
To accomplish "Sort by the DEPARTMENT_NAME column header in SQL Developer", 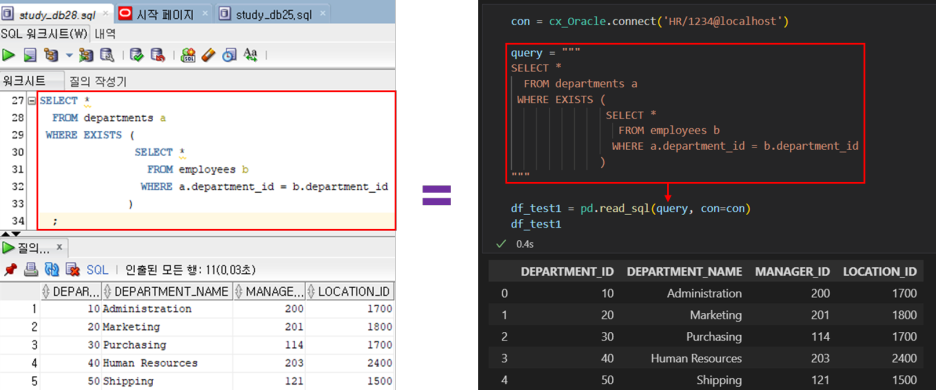I will [167, 291].
